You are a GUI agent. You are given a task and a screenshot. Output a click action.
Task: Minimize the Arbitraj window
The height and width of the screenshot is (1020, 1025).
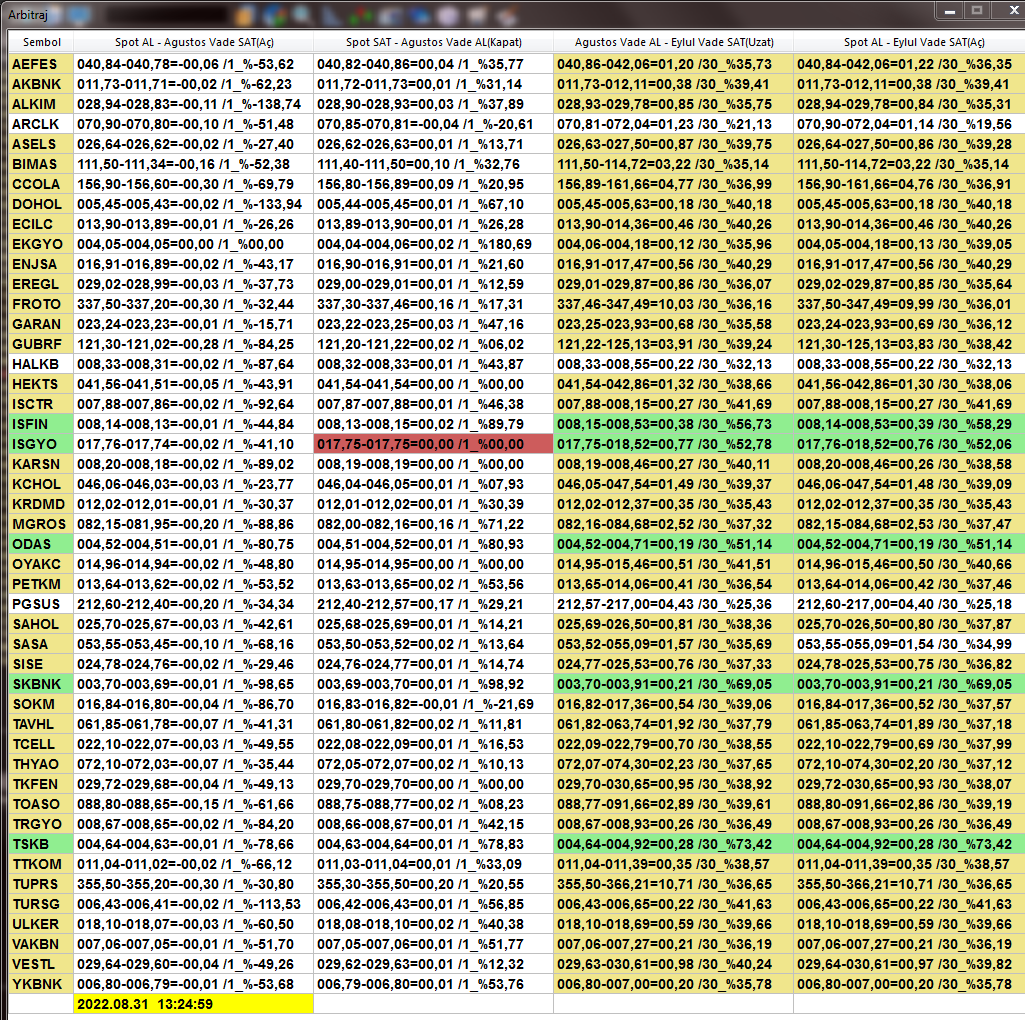point(950,10)
